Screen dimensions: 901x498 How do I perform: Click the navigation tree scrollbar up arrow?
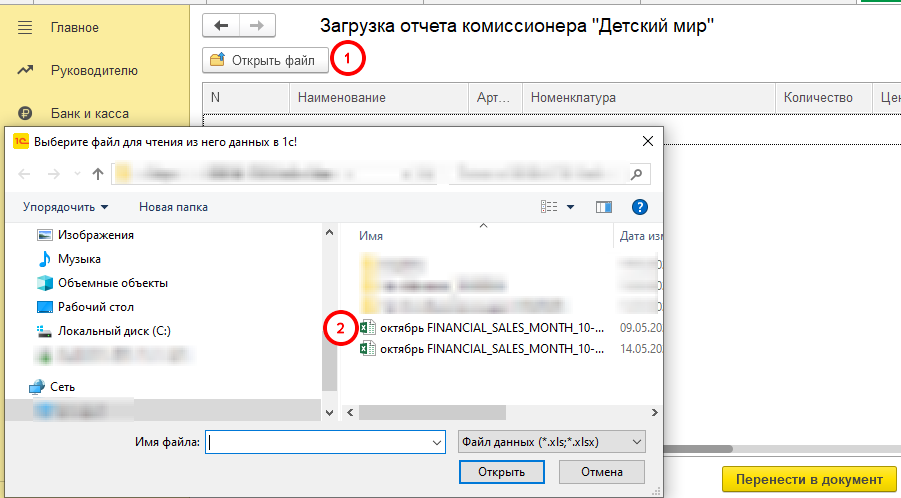click(329, 233)
